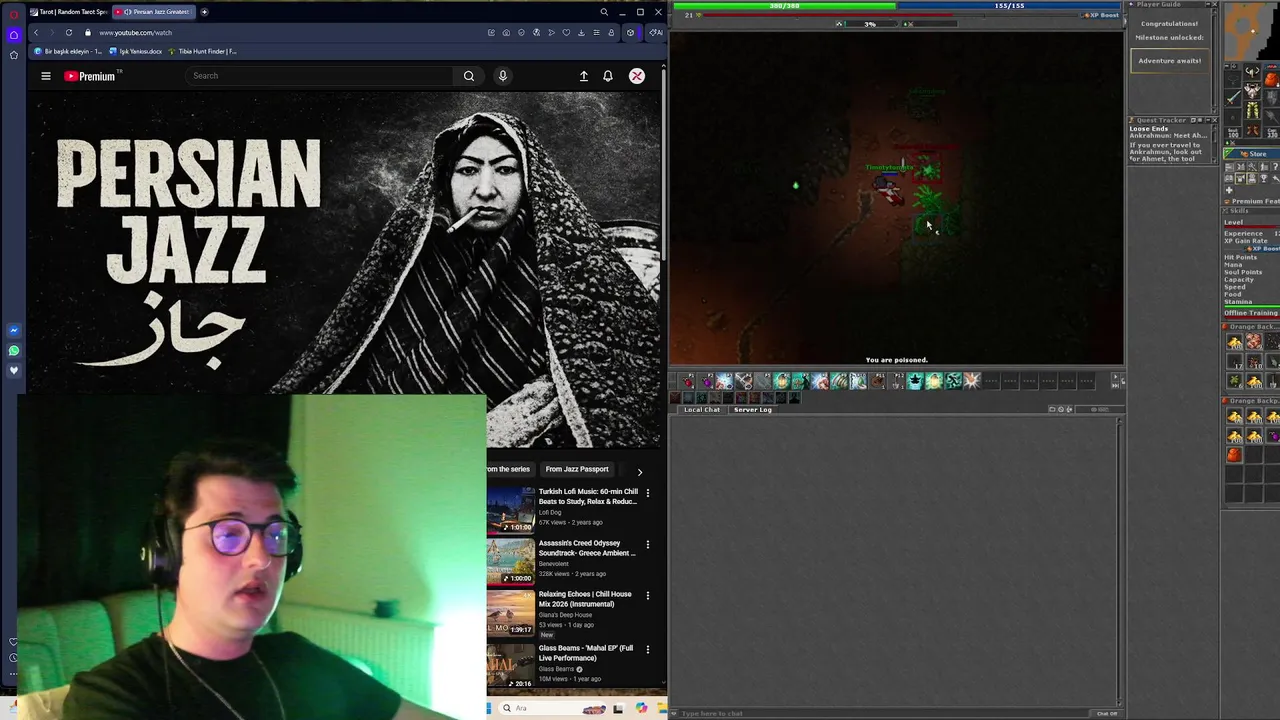Select the From Jazz Passport filter chip
The width and height of the screenshot is (1280, 720).
[x=577, y=469]
